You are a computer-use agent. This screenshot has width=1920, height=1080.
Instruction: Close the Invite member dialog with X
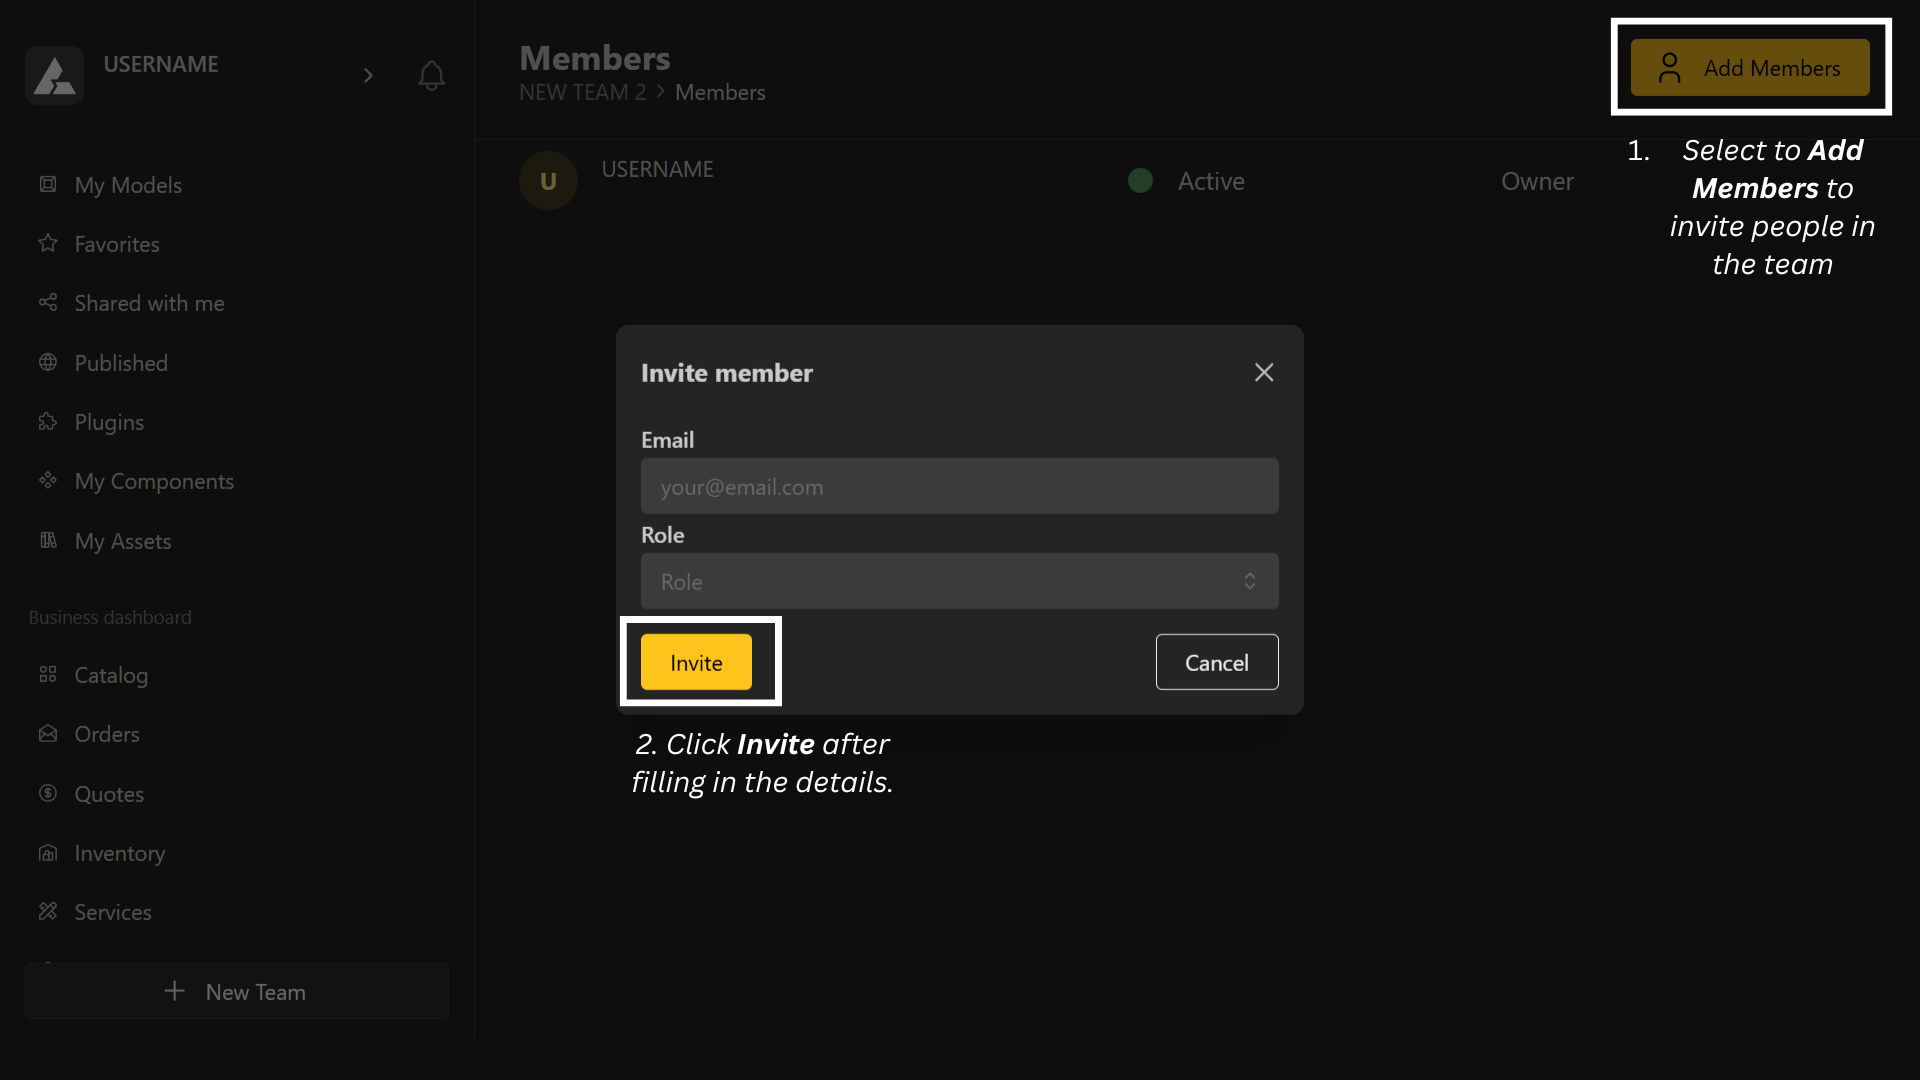tap(1264, 372)
